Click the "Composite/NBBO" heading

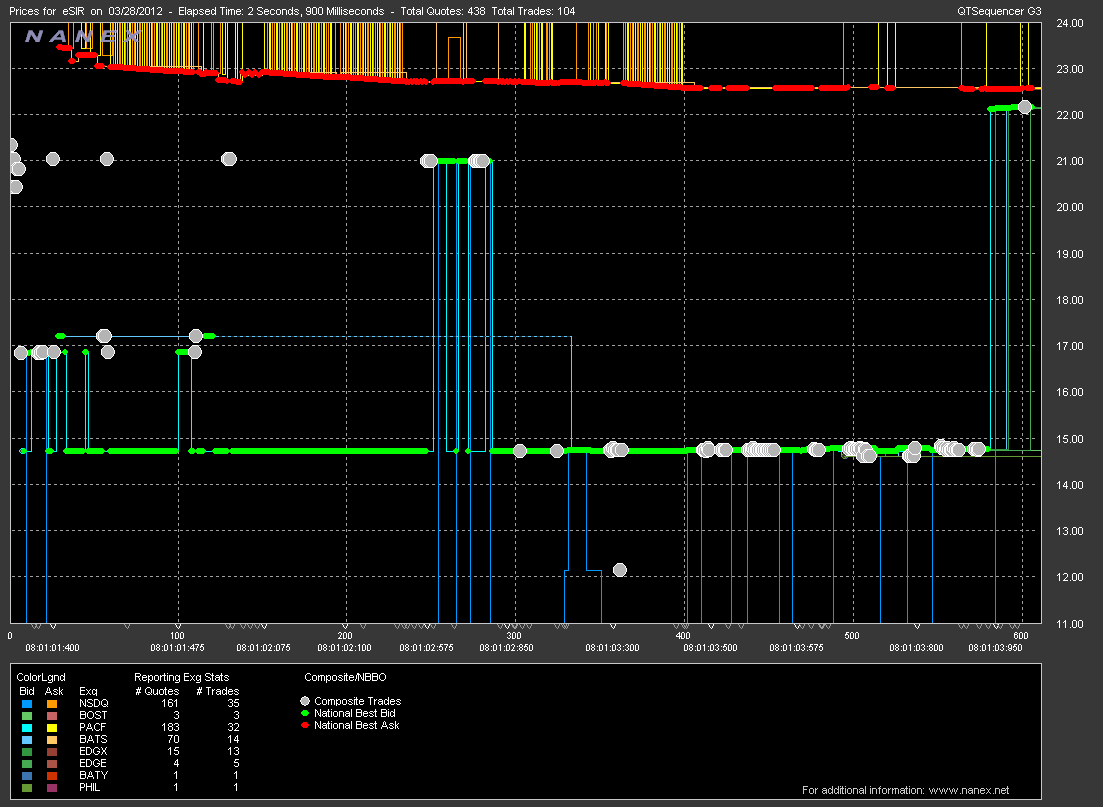[345, 677]
